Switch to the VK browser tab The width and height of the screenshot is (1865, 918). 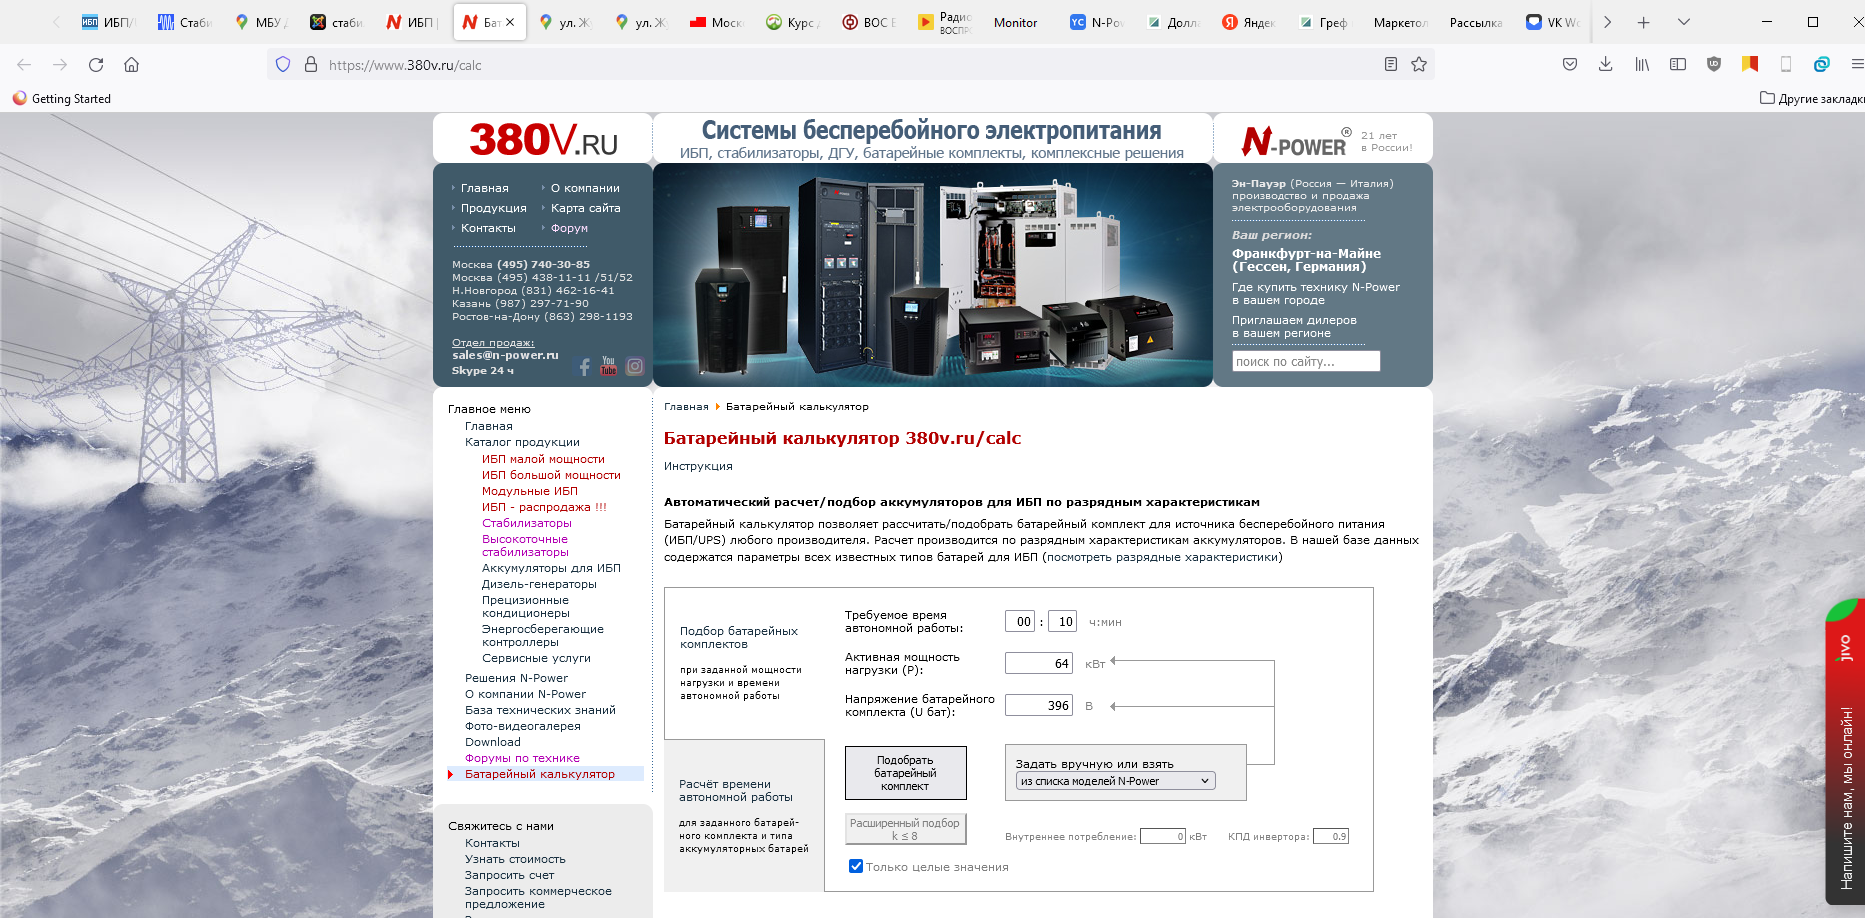click(1552, 22)
